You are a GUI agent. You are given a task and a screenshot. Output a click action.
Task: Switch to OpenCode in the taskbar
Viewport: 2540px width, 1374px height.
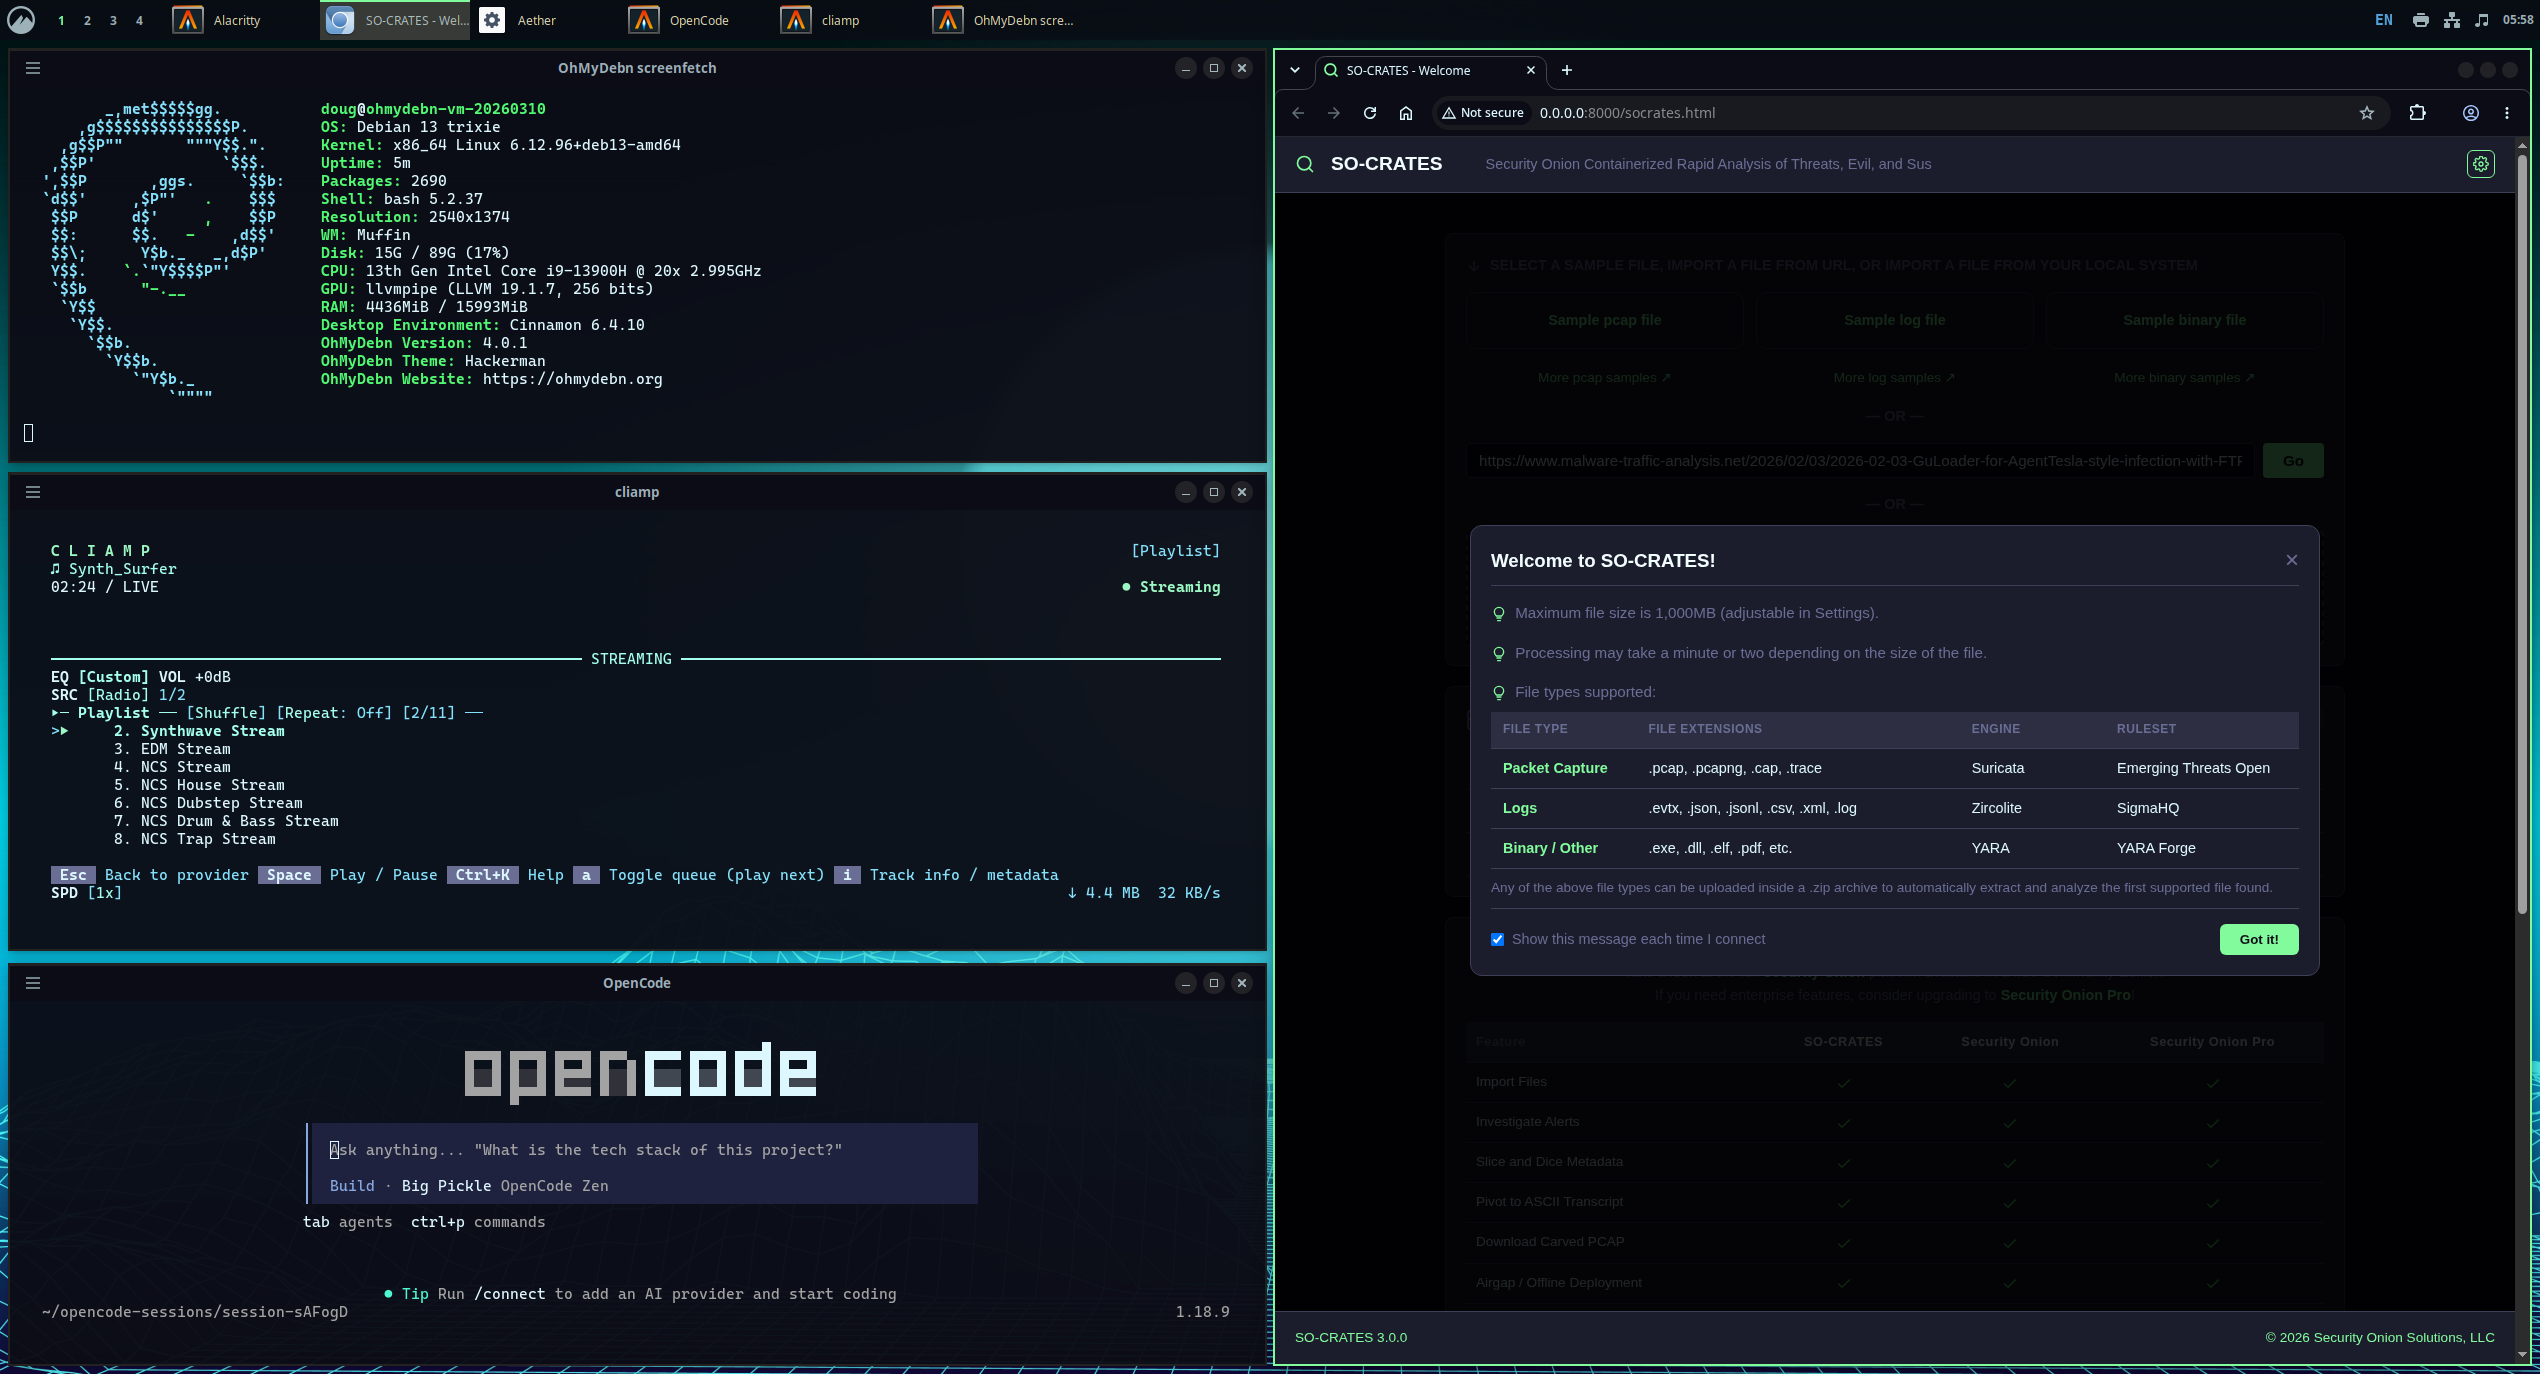pyautogui.click(x=698, y=20)
